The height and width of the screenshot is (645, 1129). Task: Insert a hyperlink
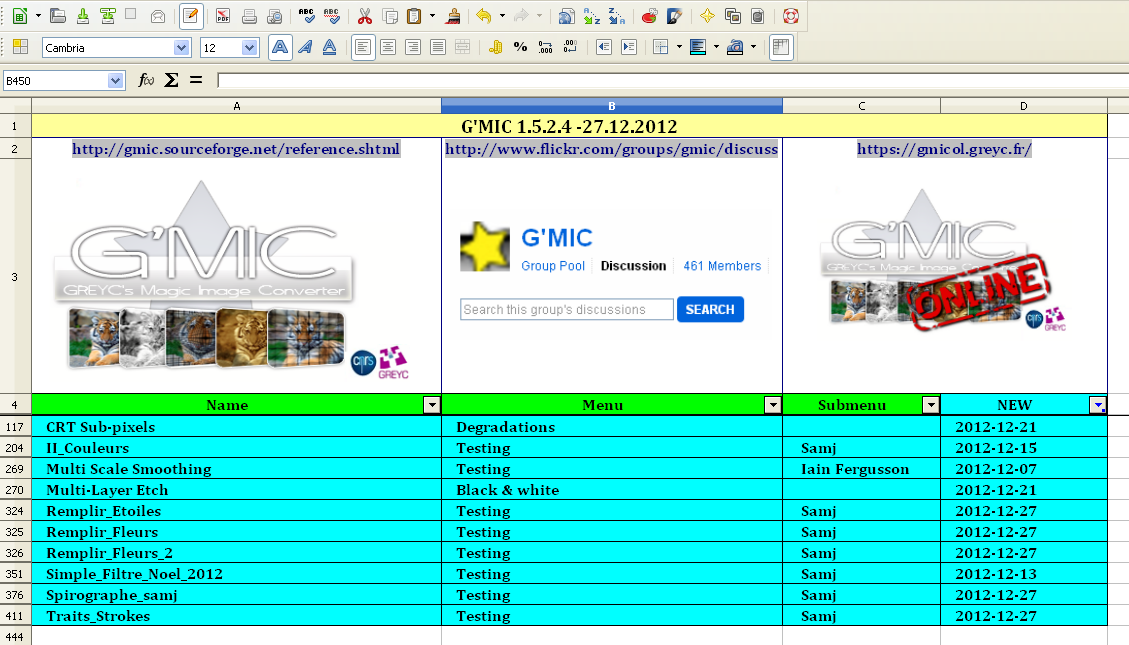click(x=567, y=16)
